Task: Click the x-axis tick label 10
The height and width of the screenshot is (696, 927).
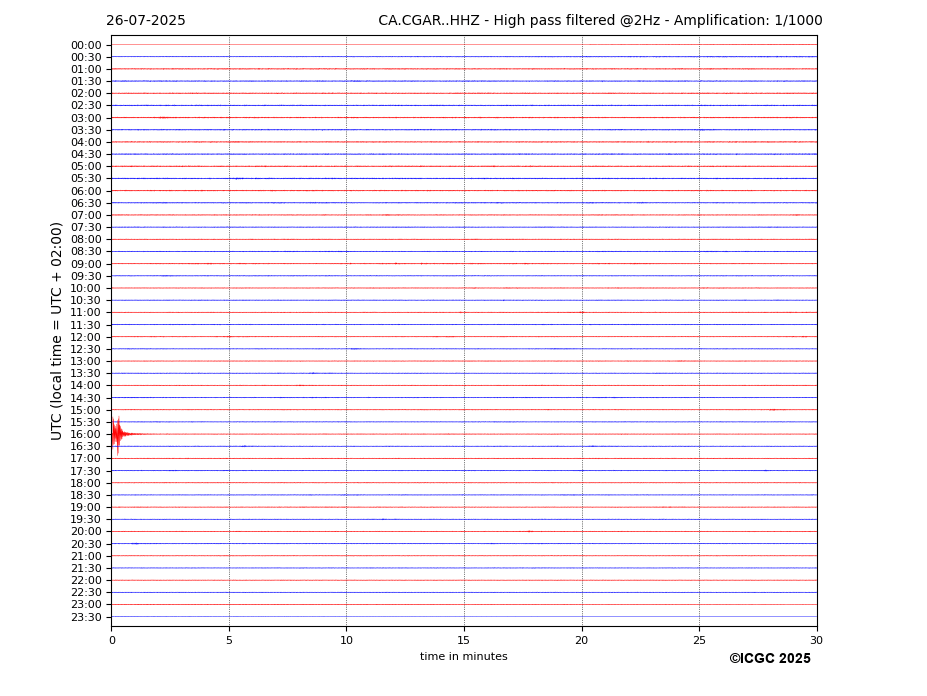Action: [346, 640]
